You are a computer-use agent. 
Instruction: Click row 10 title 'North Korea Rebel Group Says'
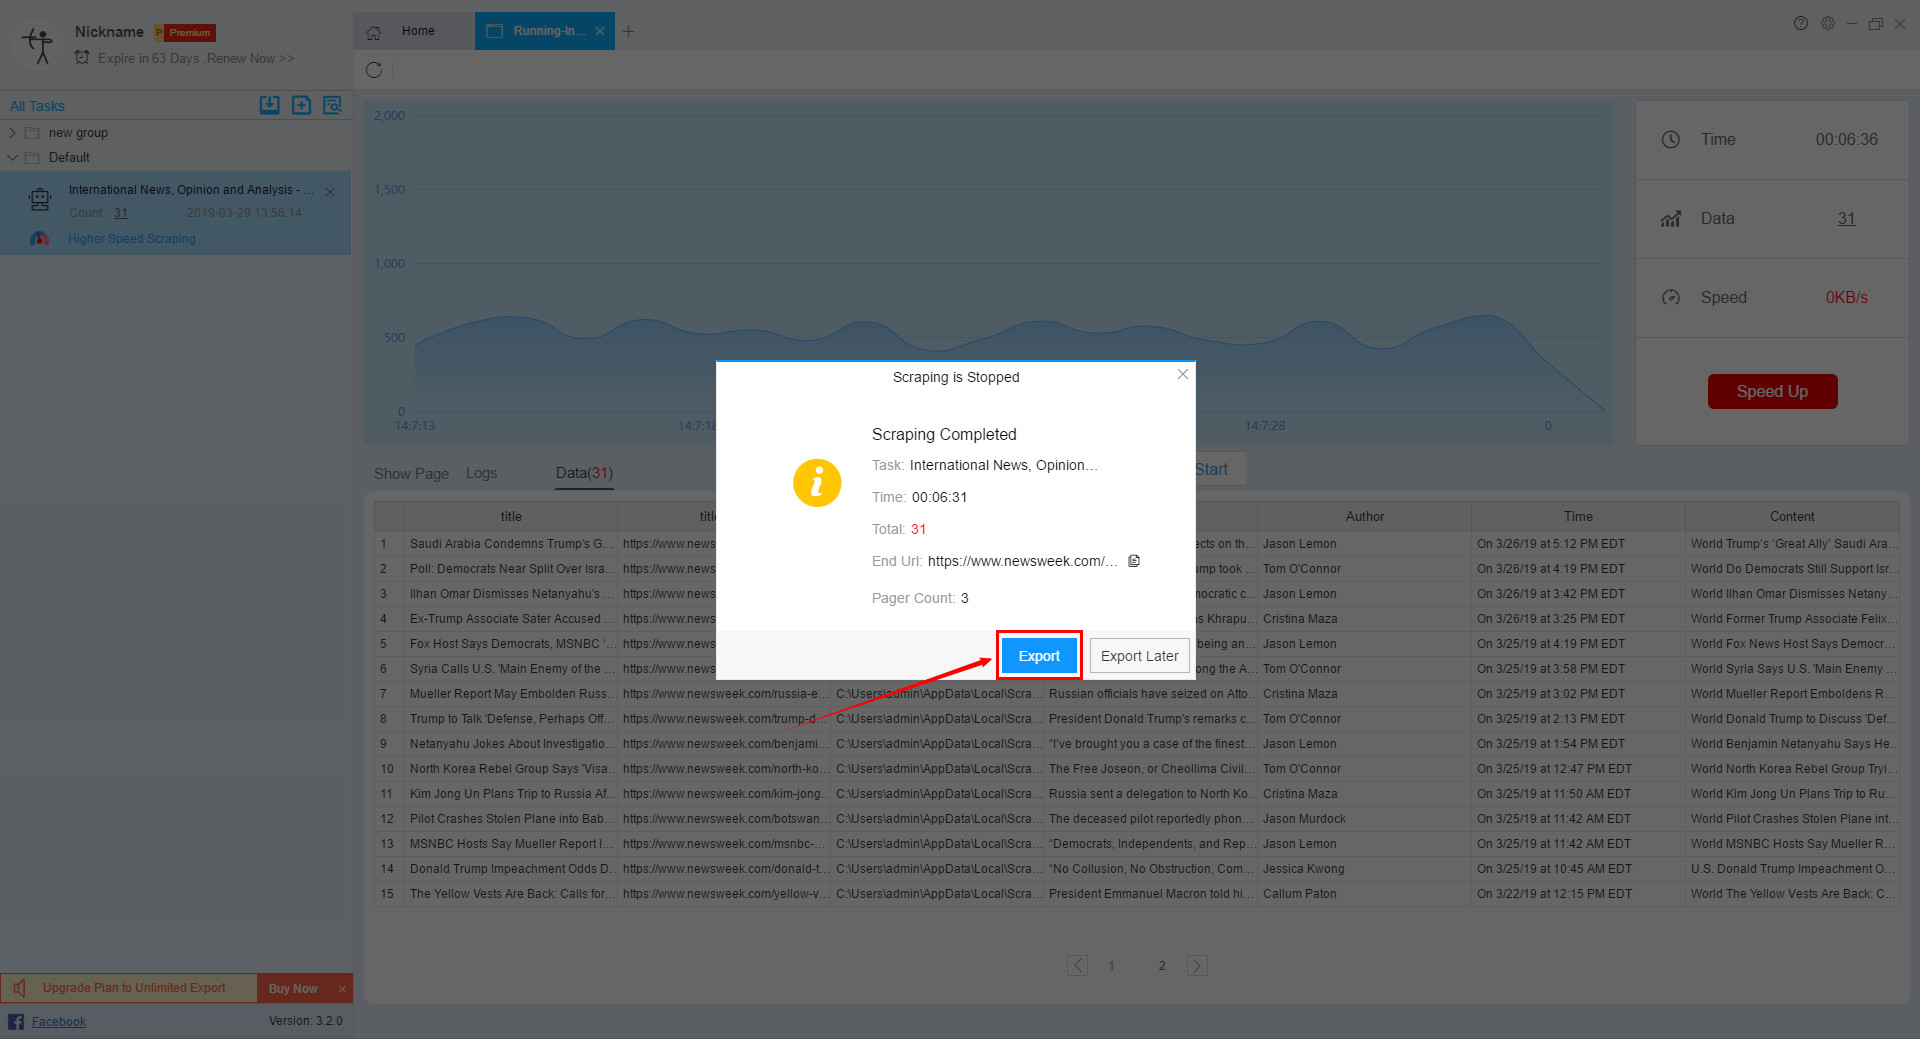pyautogui.click(x=509, y=769)
